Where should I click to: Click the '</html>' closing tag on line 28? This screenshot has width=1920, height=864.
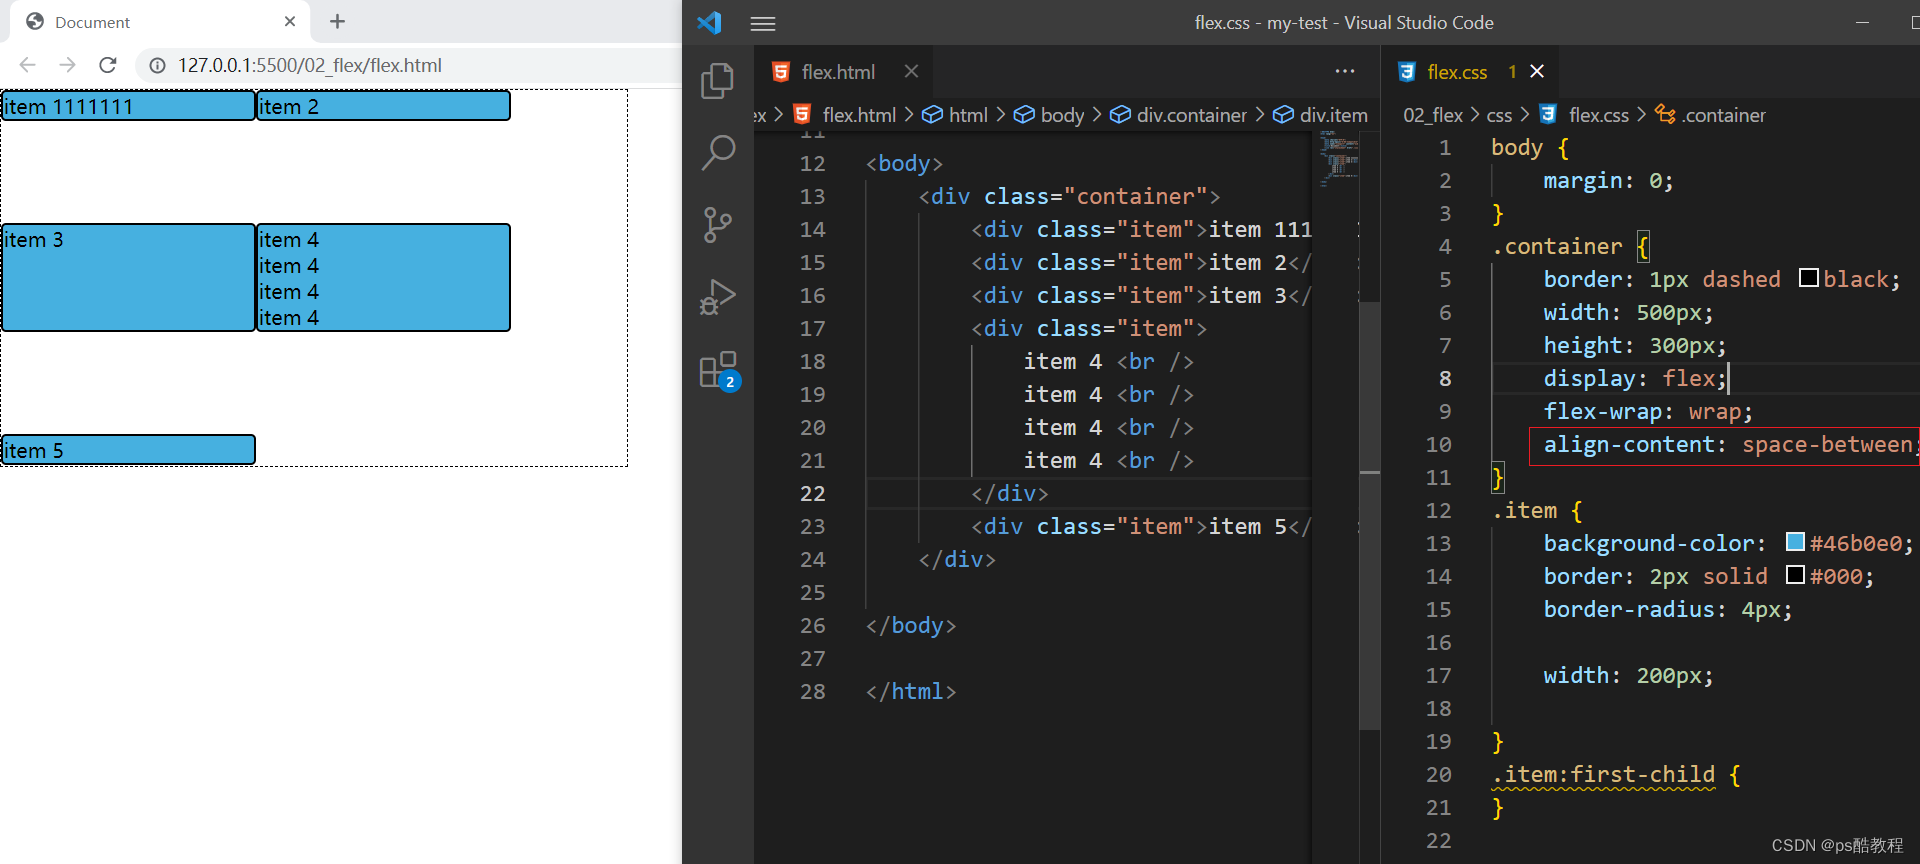pyautogui.click(x=911, y=691)
